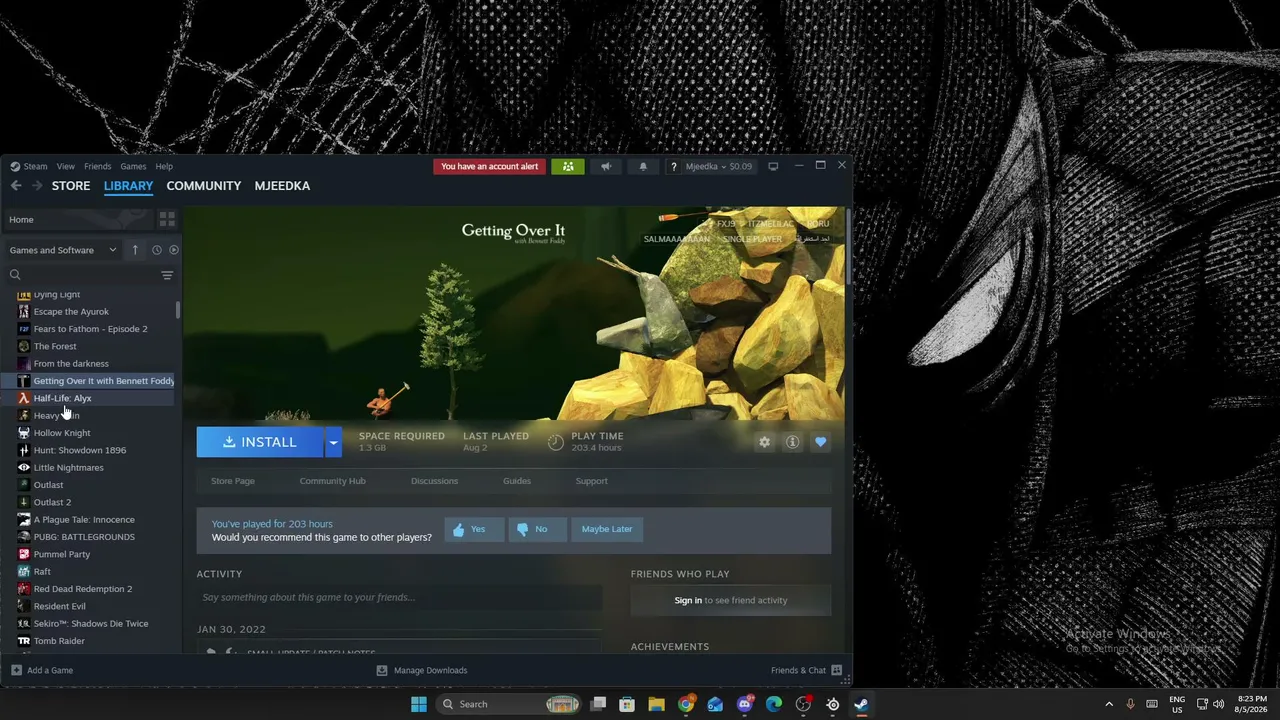1280x720 pixels.
Task: Filter to ready-to-play games using the play icon
Action: tap(174, 250)
